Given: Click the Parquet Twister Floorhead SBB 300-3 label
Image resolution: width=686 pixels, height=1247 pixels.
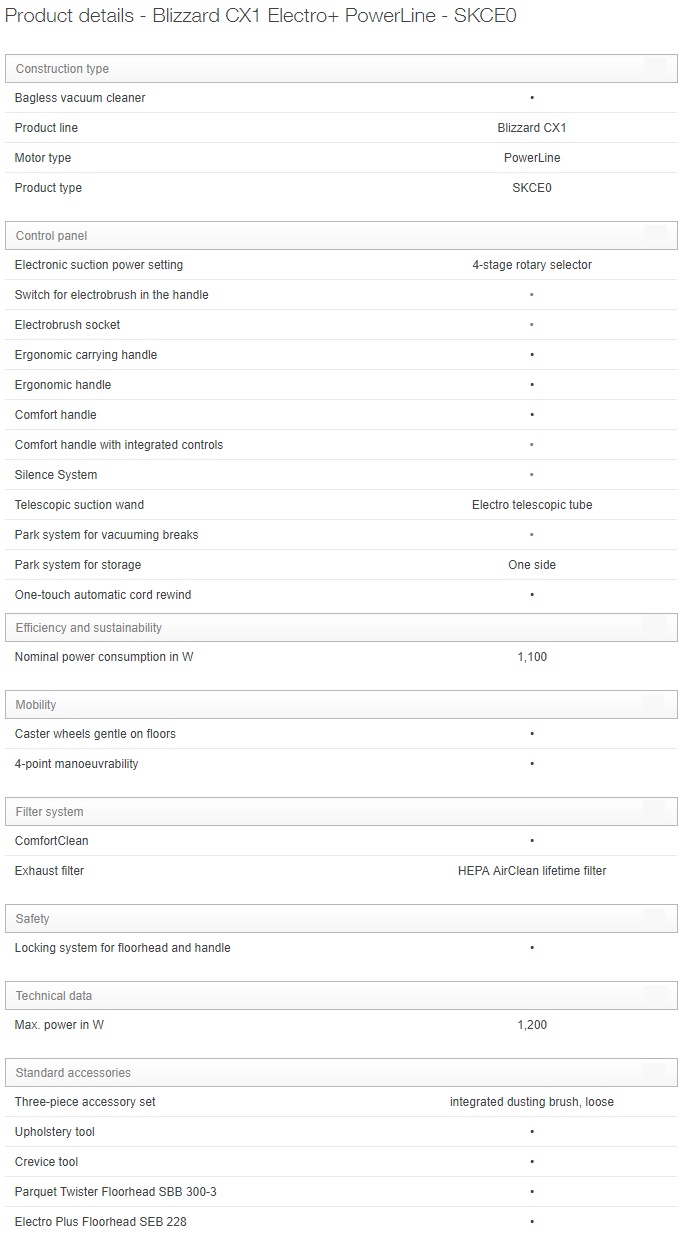Looking at the screenshot, I should tap(115, 1192).
